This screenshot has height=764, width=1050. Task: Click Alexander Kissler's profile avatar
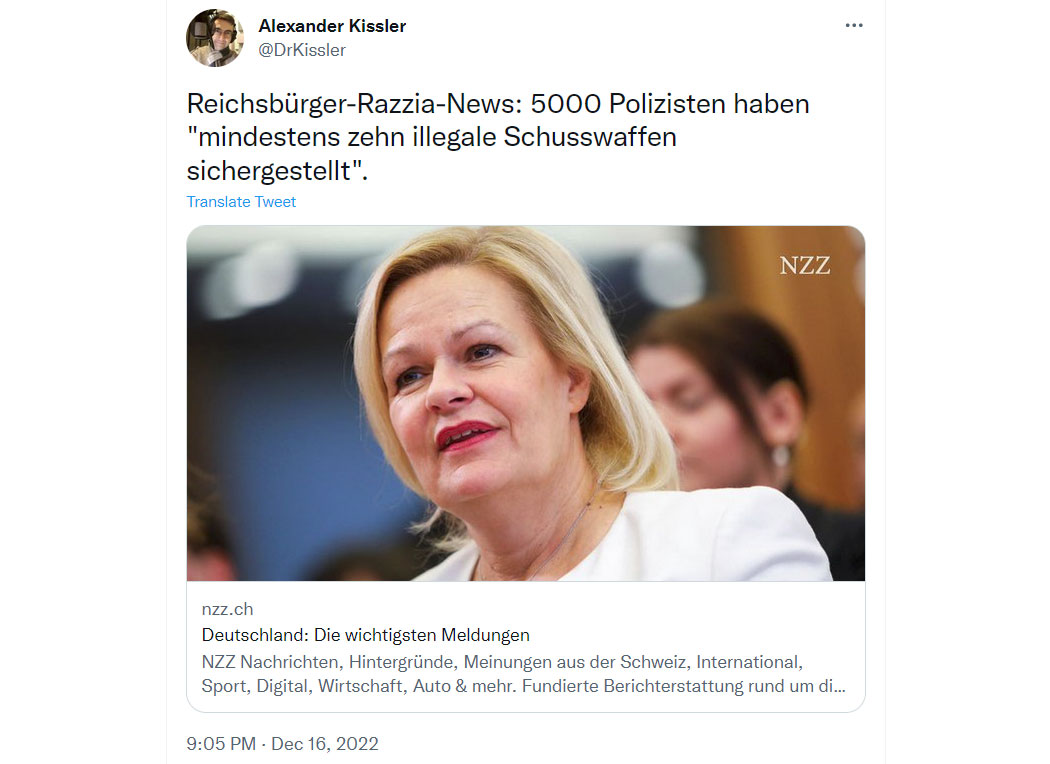click(x=215, y=38)
